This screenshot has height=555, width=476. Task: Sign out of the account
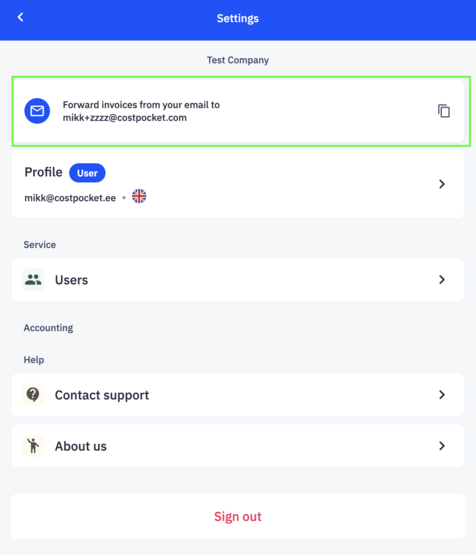click(x=238, y=516)
